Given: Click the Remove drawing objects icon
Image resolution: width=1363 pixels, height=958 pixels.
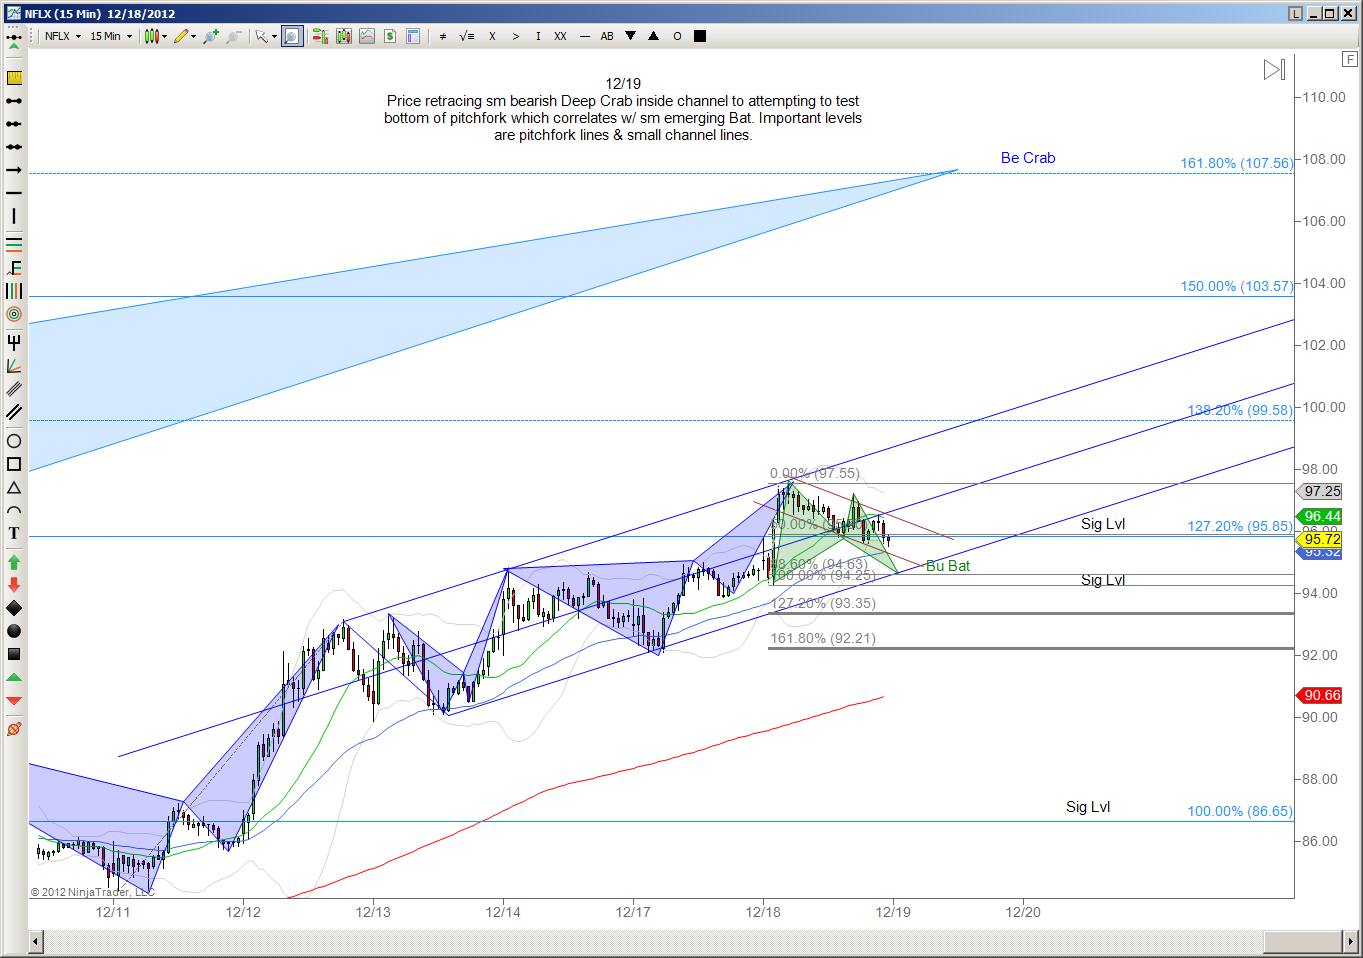Looking at the screenshot, I should pyautogui.click(x=14, y=729).
